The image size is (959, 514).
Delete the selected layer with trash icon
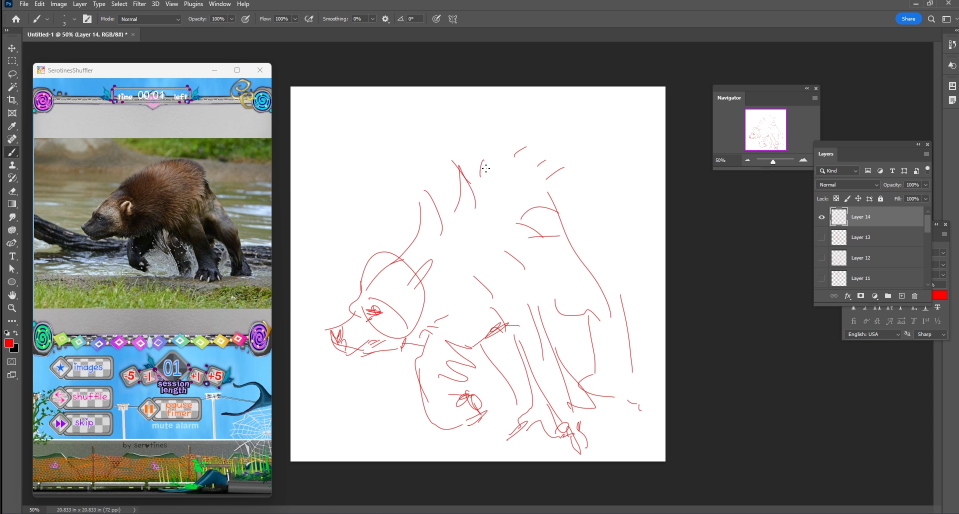click(915, 296)
